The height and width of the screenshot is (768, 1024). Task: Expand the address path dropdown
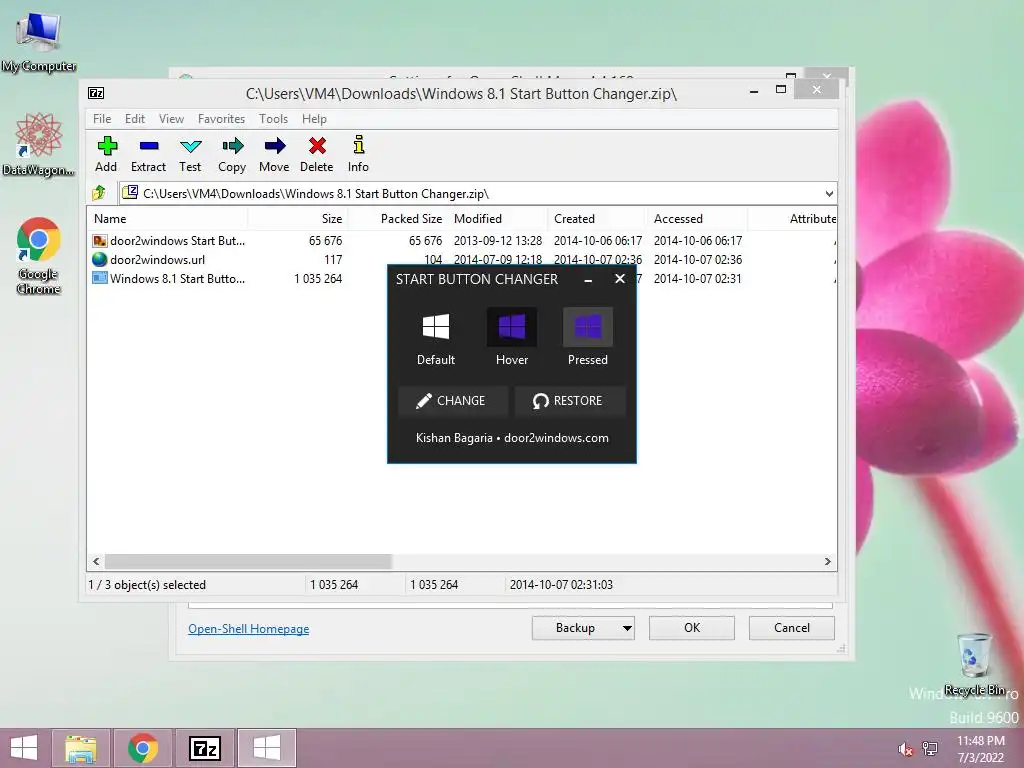coord(829,193)
